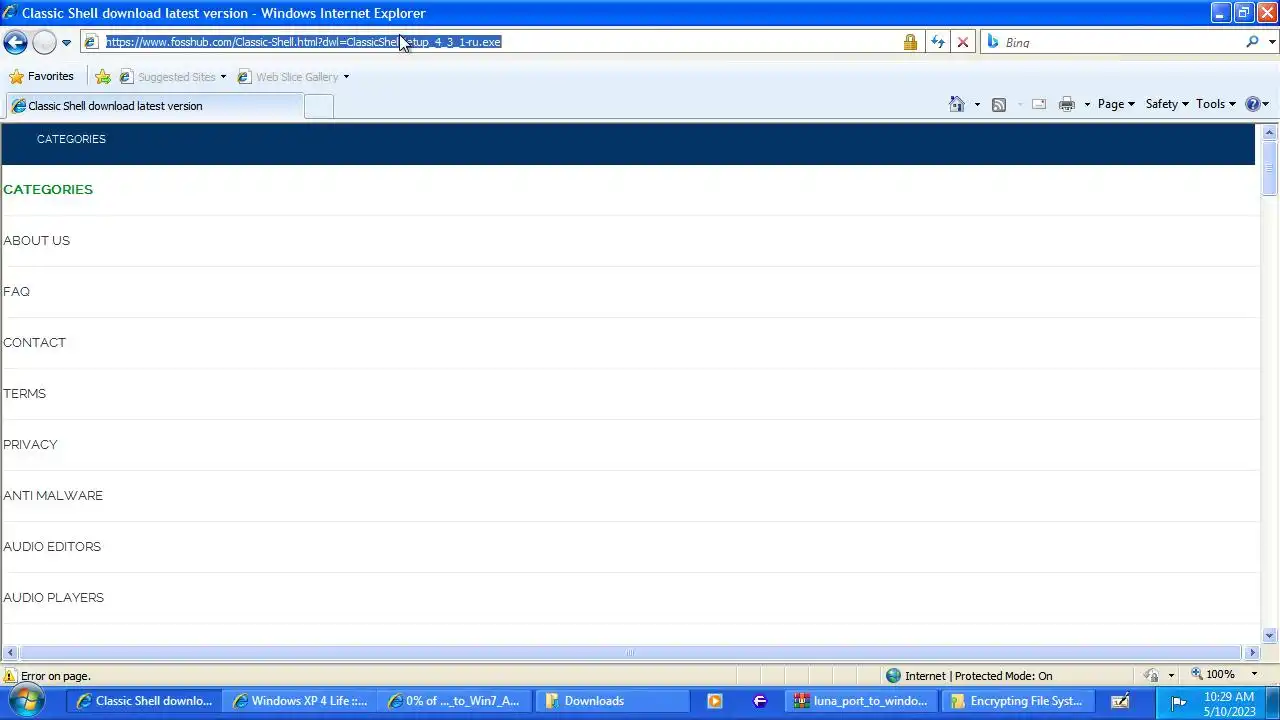The image size is (1280, 720).
Task: Open Suggested Sites link
Action: pos(167,77)
